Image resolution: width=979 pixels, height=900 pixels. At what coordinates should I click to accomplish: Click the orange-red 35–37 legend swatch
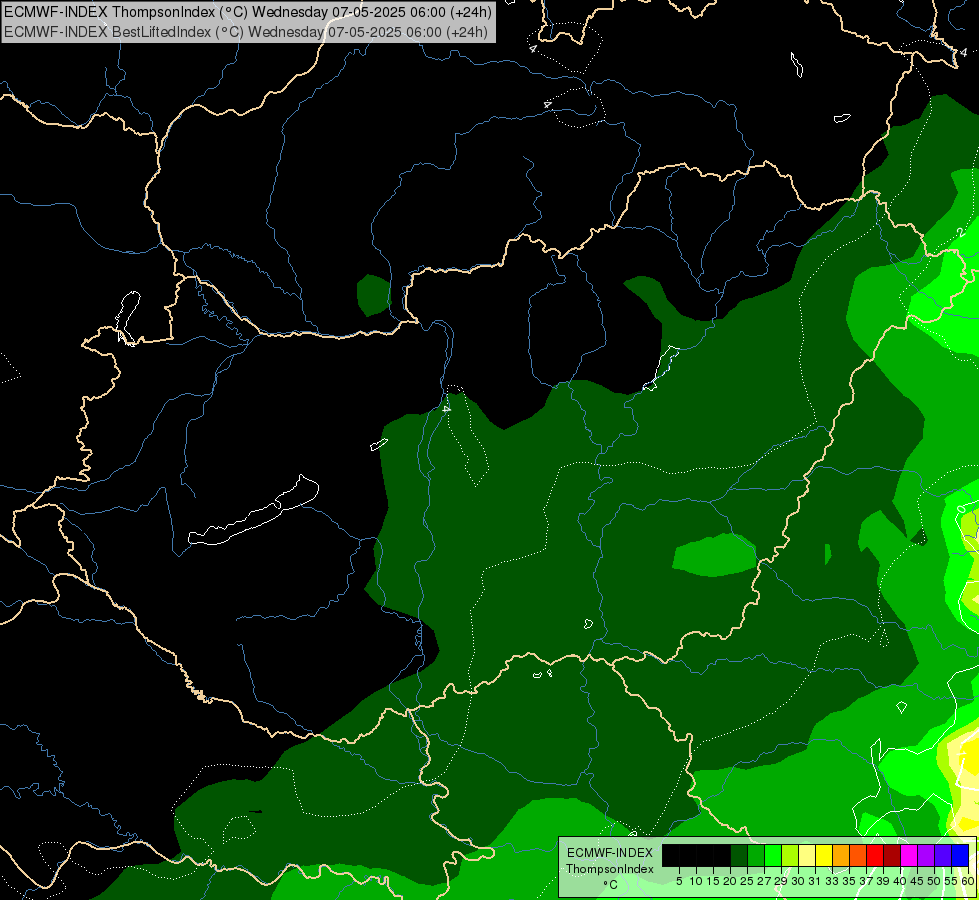(858, 855)
